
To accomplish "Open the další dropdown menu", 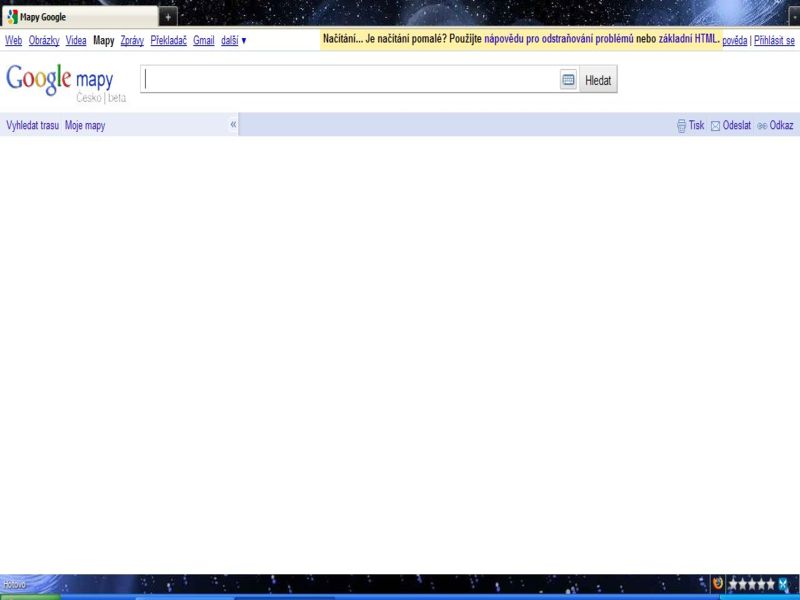I will (233, 40).
